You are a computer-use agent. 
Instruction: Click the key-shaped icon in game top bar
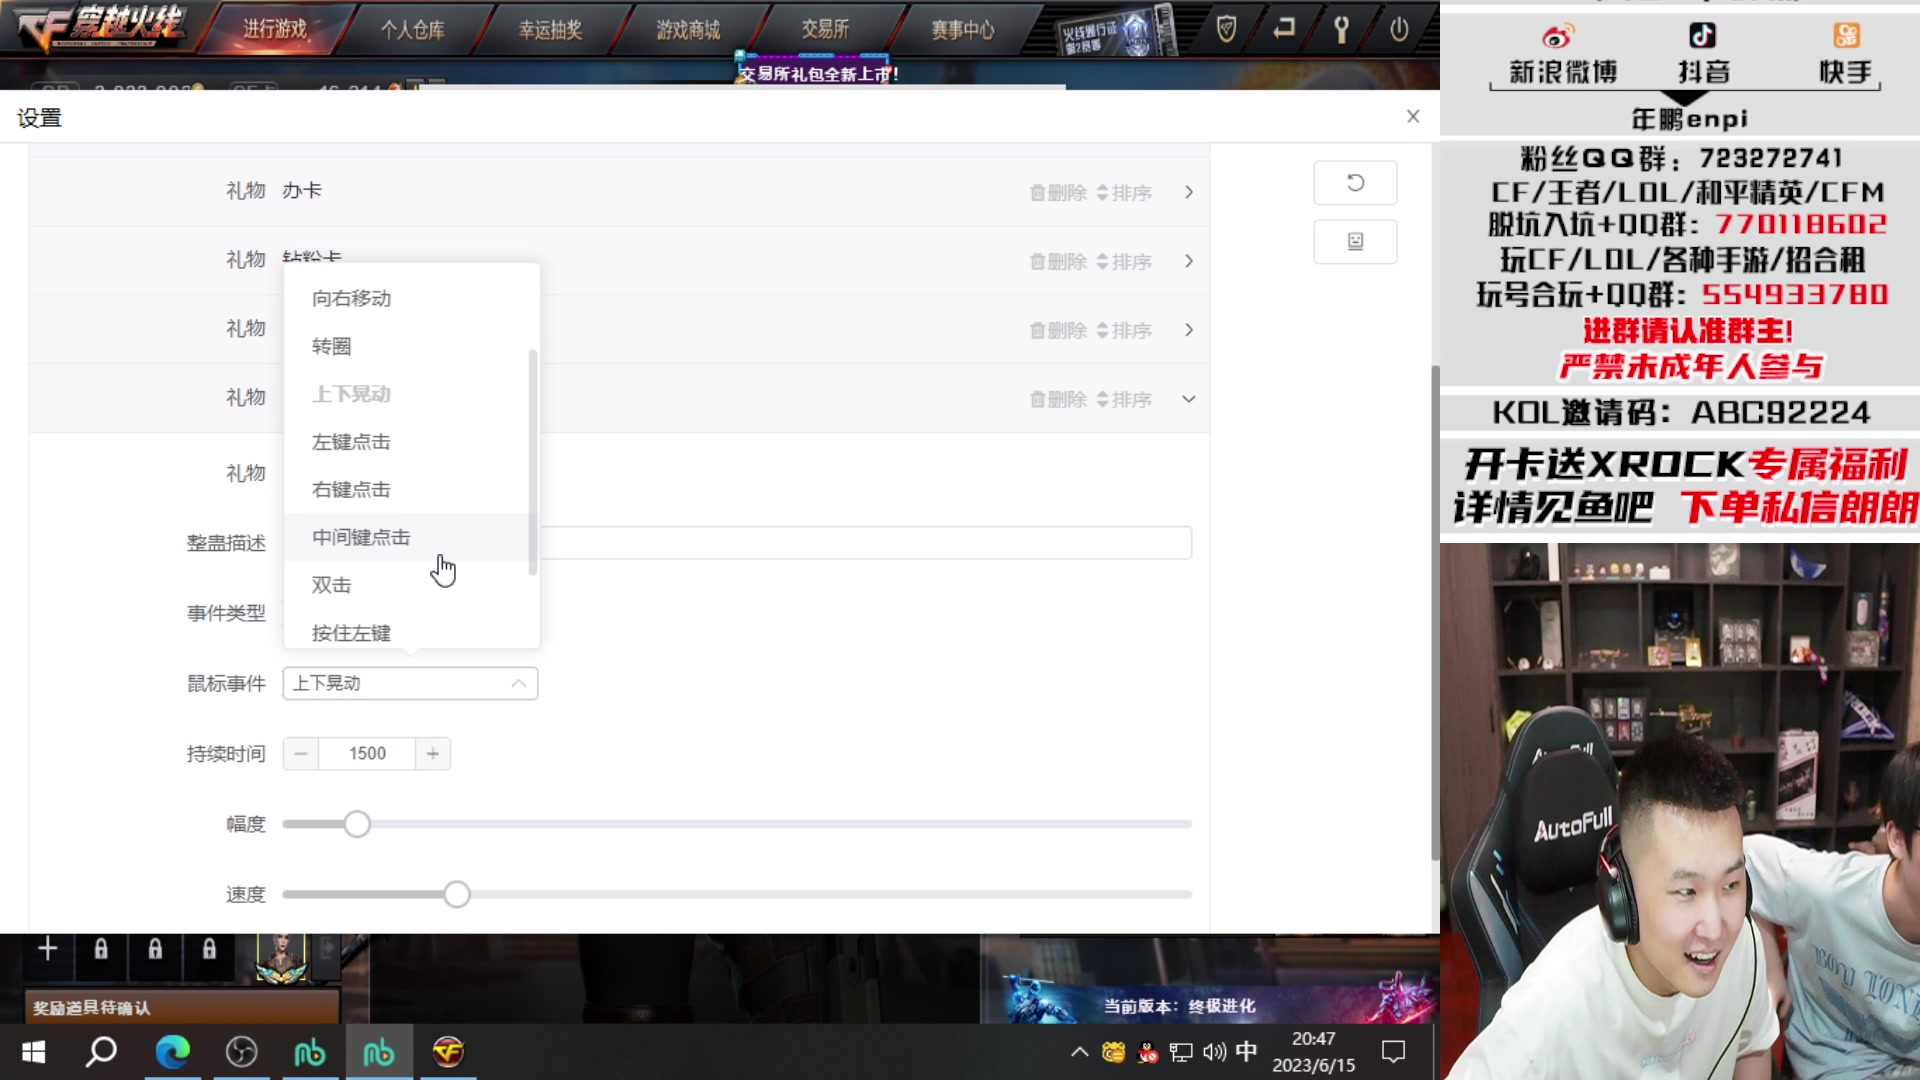[x=1341, y=29]
